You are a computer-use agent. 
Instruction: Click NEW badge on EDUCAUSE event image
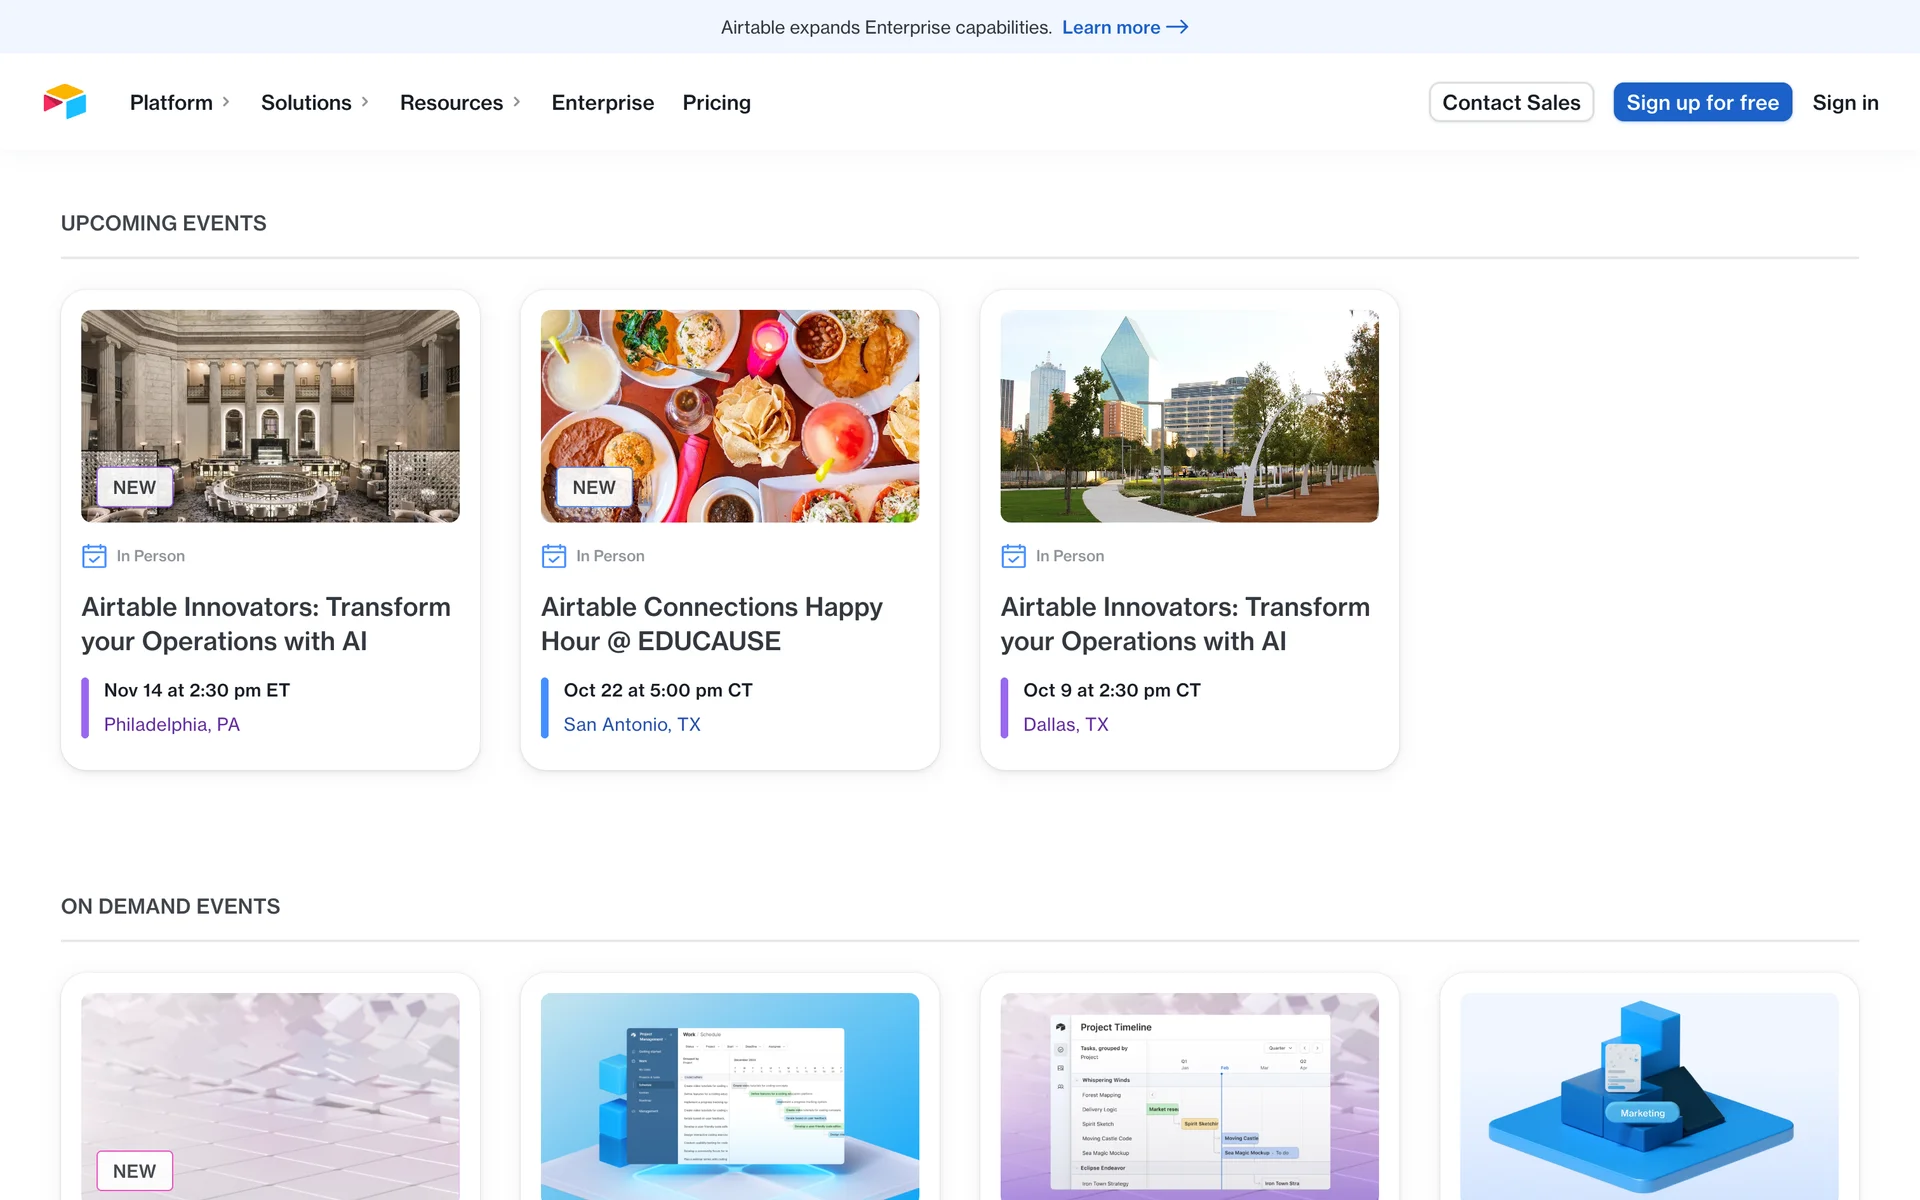594,487
